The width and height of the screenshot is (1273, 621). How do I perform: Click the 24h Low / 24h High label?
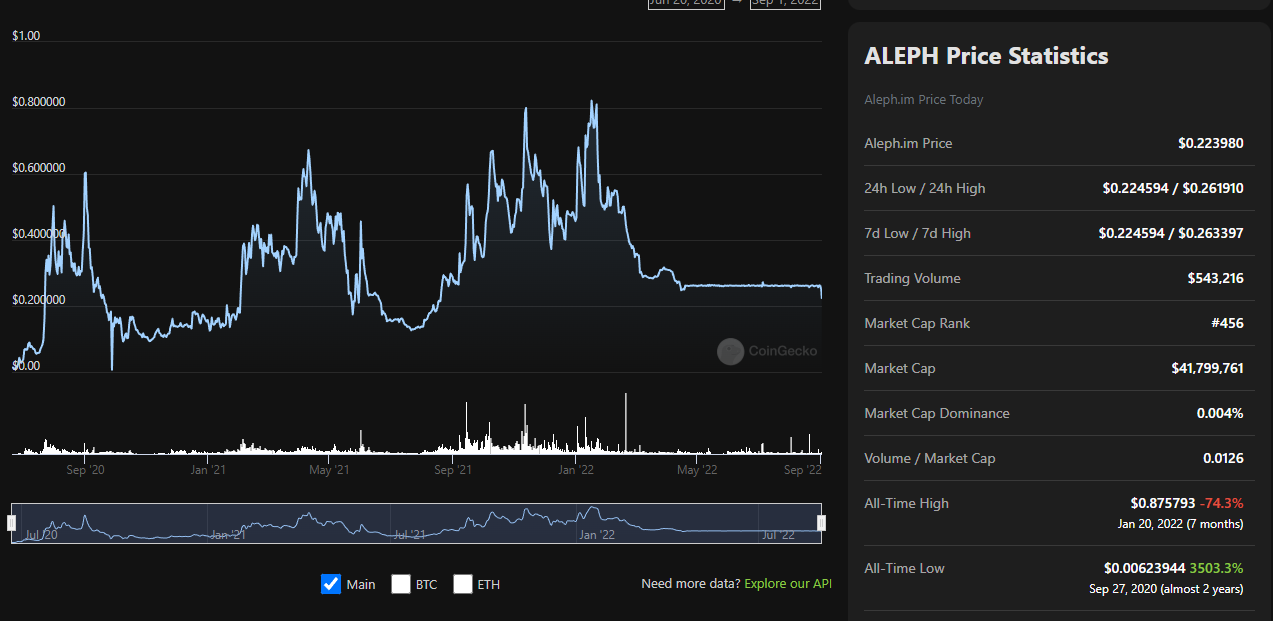924,188
